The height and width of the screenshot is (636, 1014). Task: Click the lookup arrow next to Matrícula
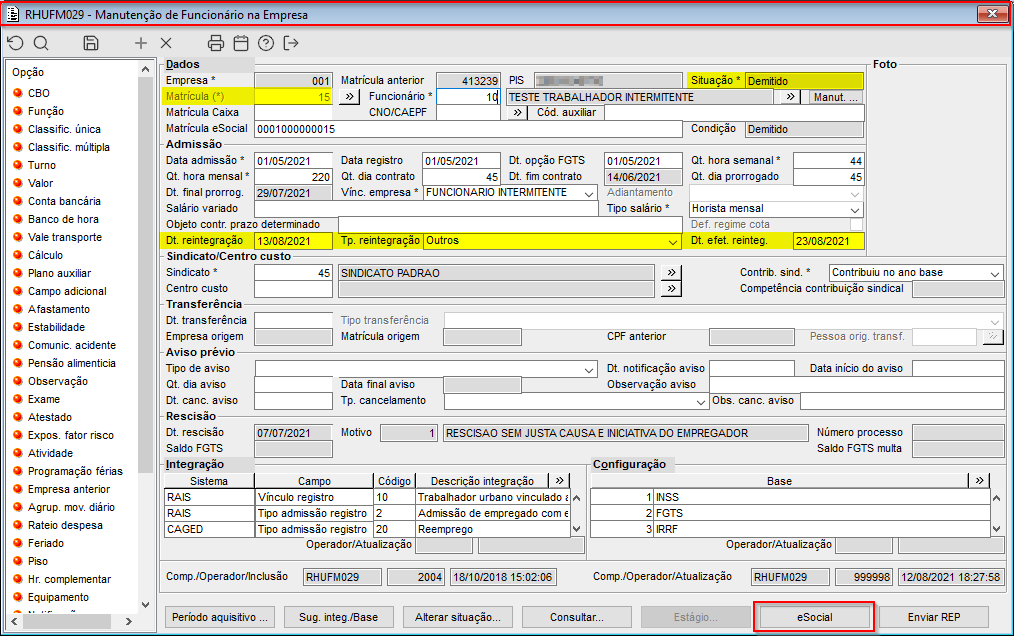click(349, 96)
